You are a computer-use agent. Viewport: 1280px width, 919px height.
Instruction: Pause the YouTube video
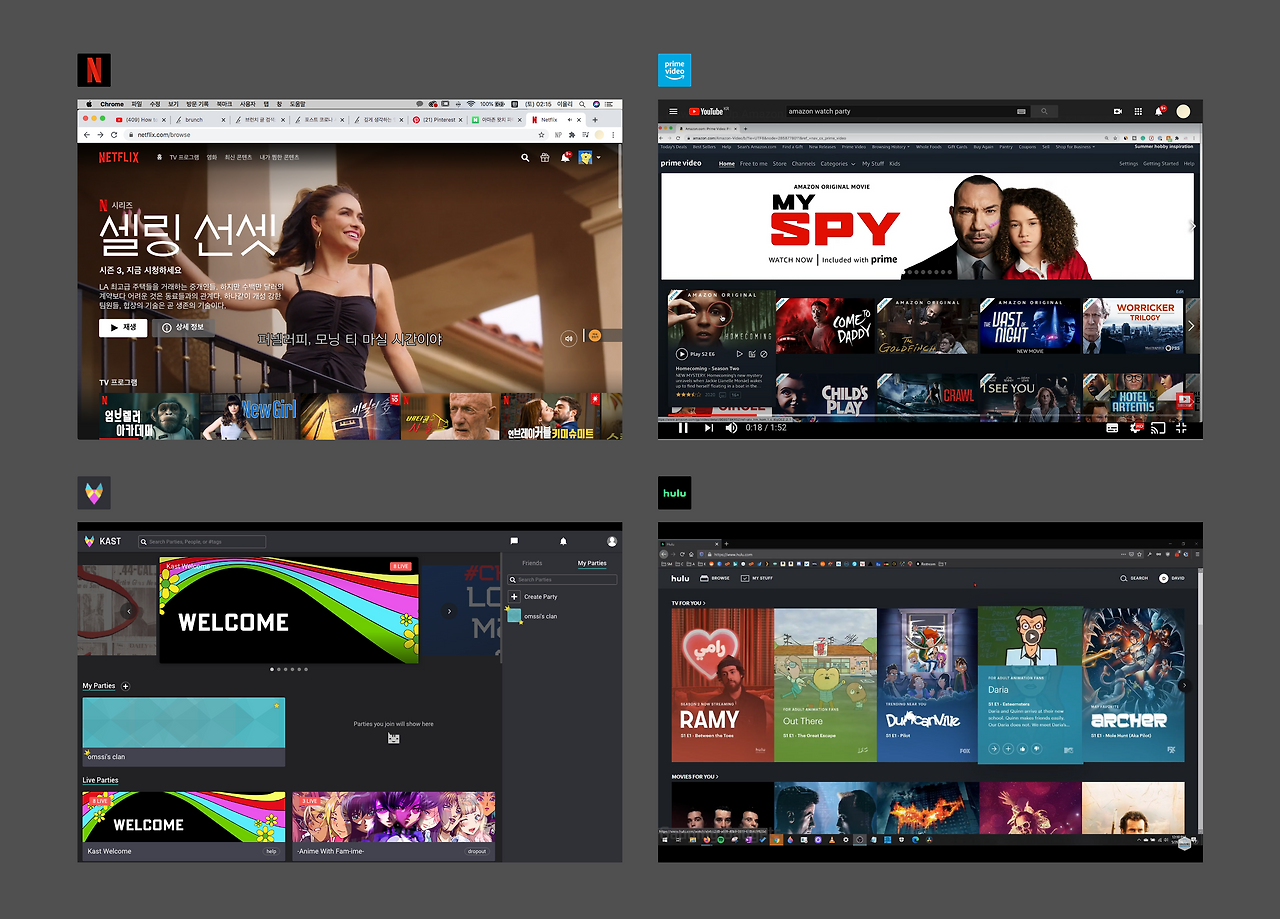684,428
